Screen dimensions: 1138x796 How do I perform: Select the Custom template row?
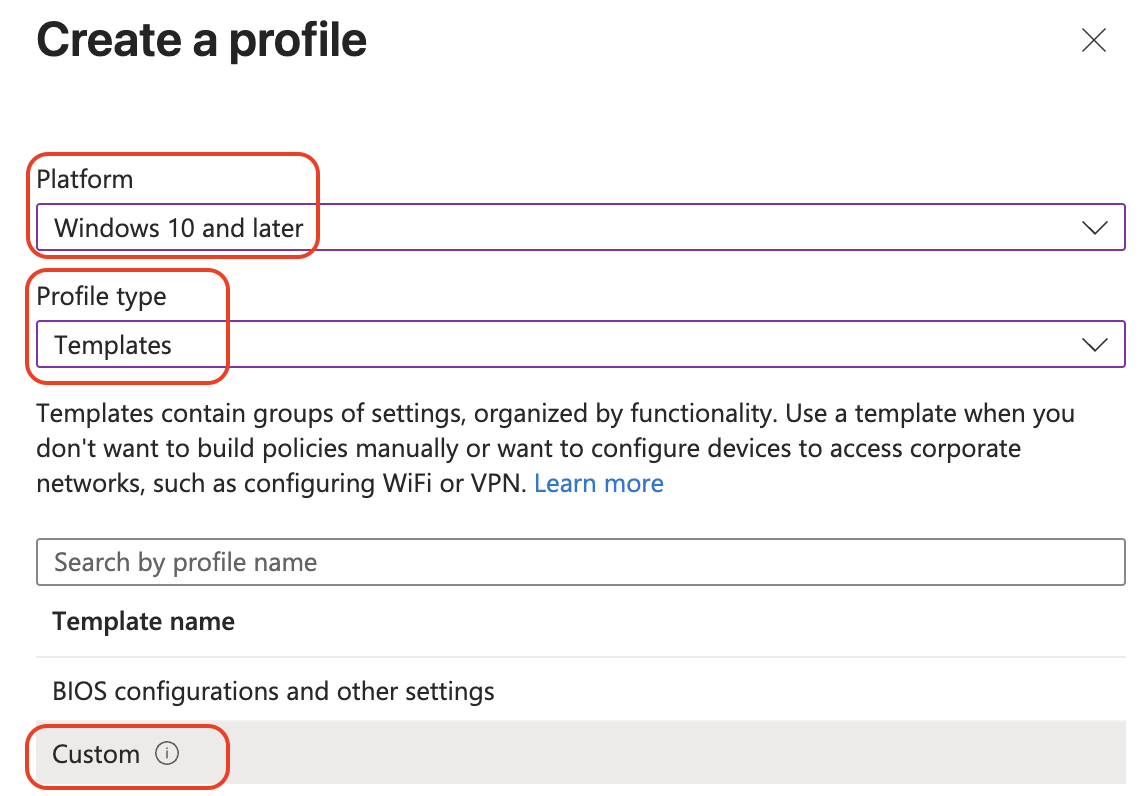tap(581, 753)
